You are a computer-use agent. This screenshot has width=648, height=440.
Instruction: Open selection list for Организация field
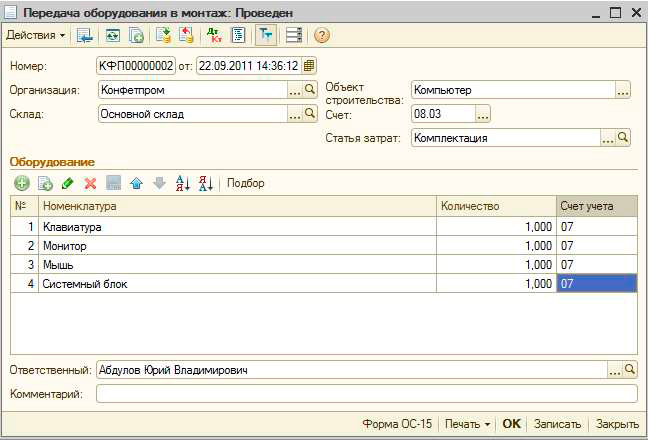[x=294, y=90]
